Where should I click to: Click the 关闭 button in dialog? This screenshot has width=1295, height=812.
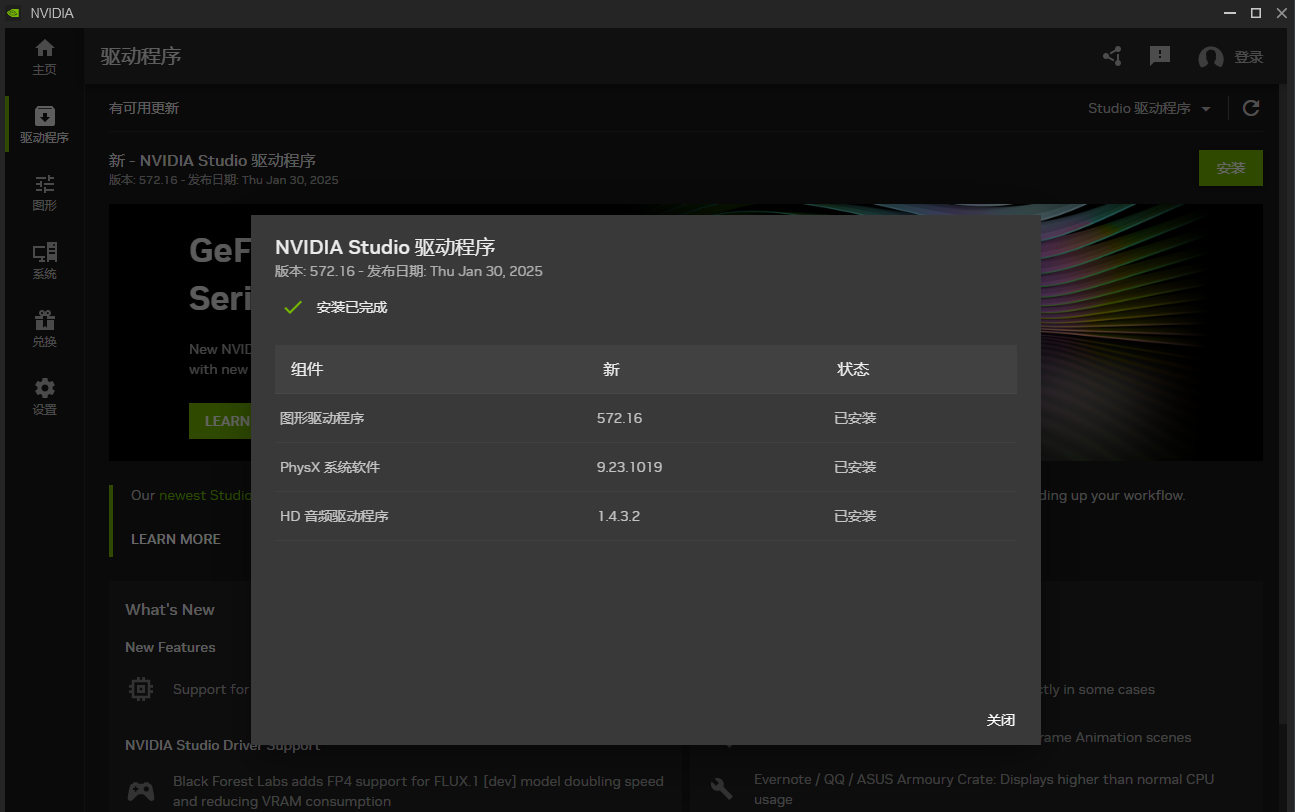pyautogui.click(x=1000, y=720)
